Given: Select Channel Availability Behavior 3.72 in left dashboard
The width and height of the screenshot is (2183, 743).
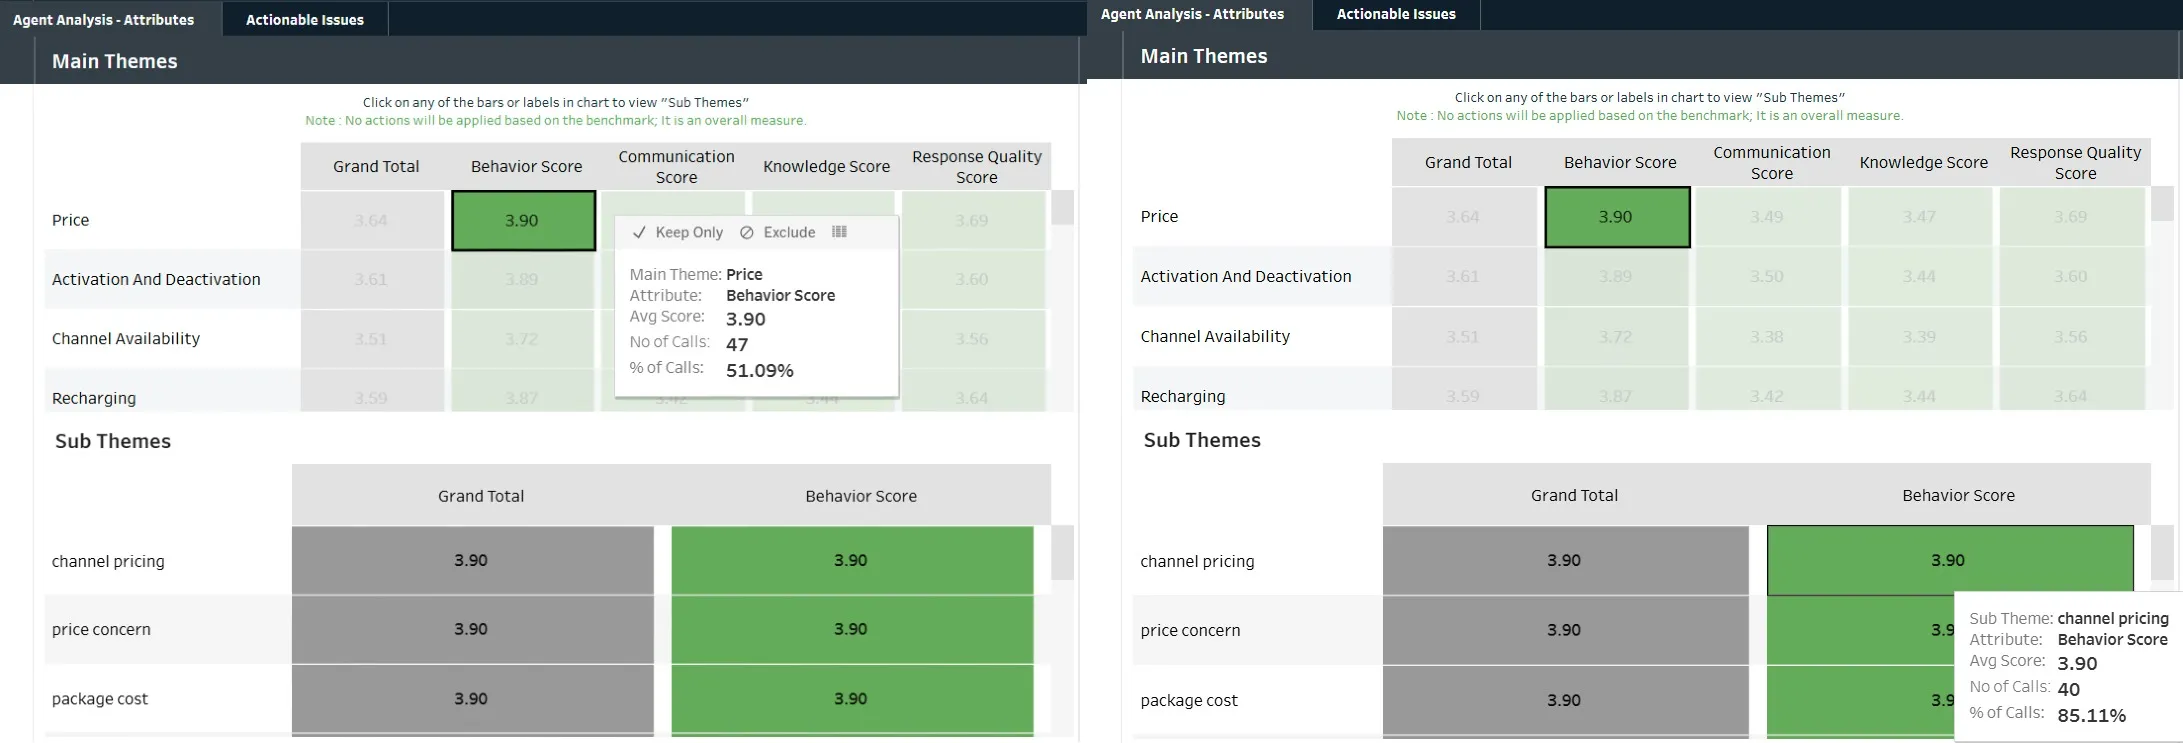Looking at the screenshot, I should coord(523,339).
